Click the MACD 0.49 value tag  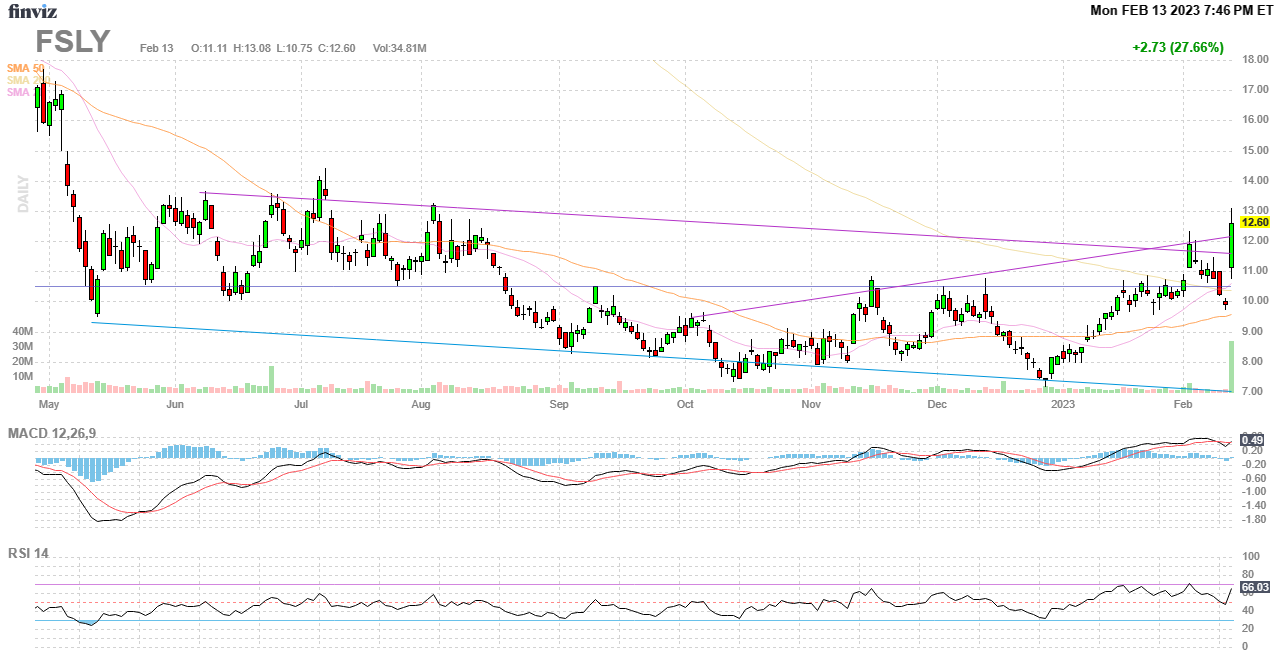[x=1251, y=440]
